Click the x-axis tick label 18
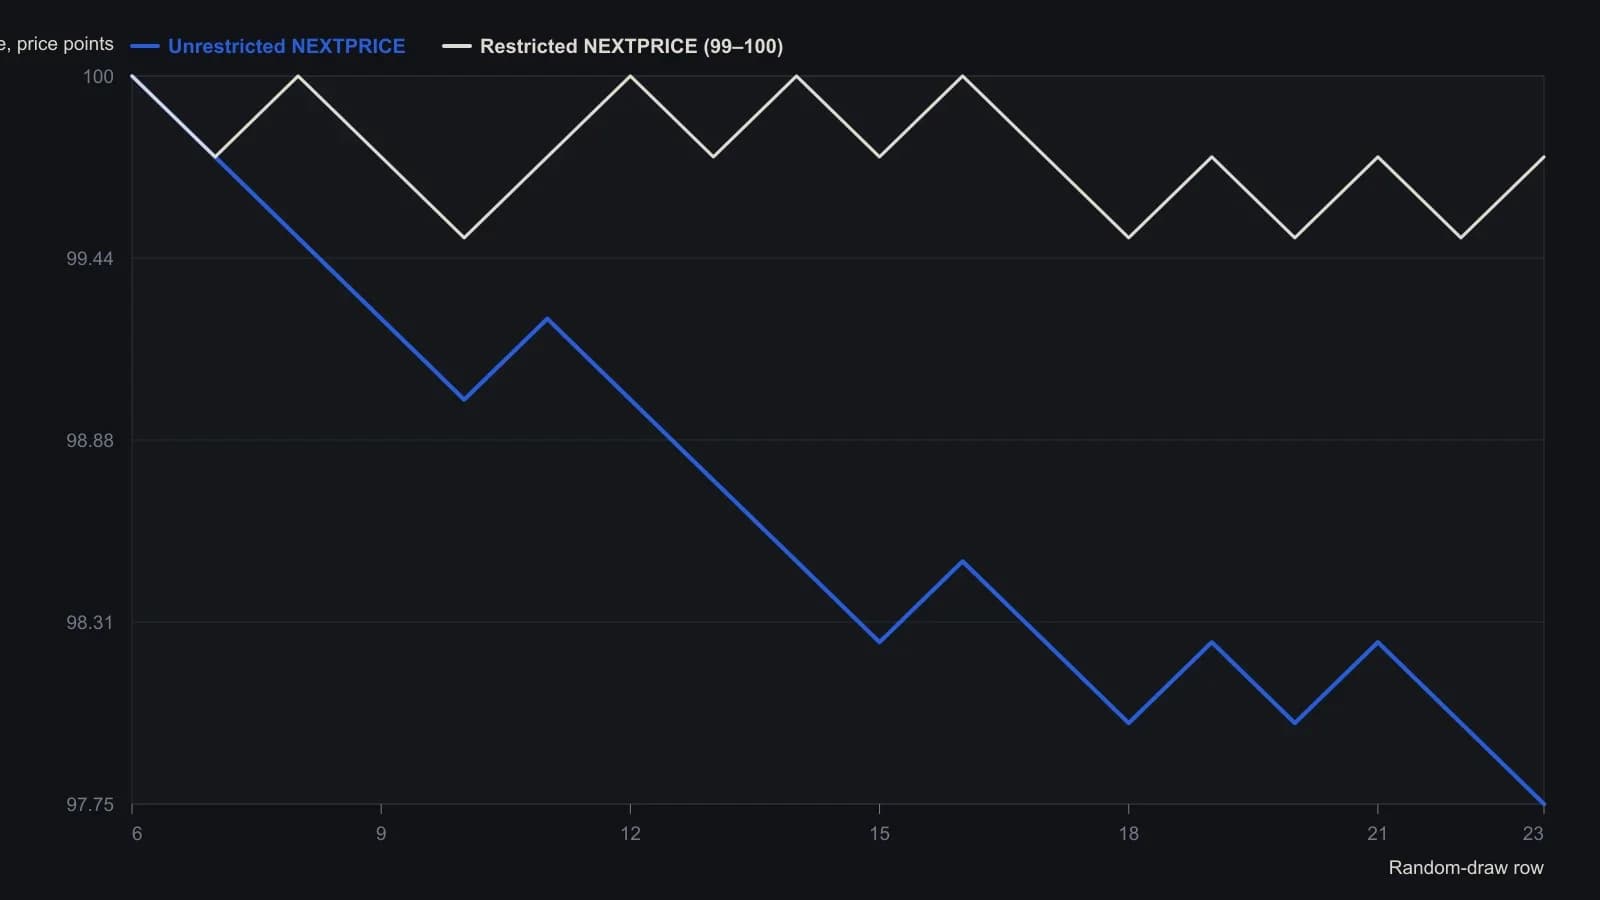This screenshot has height=900, width=1600. pyautogui.click(x=1128, y=834)
